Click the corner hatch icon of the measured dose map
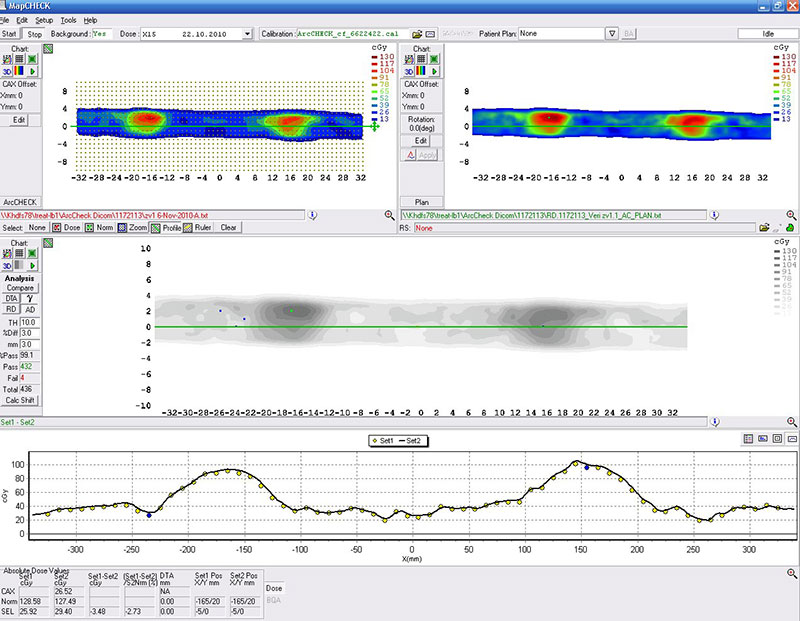The height and width of the screenshot is (621, 800). [48, 49]
